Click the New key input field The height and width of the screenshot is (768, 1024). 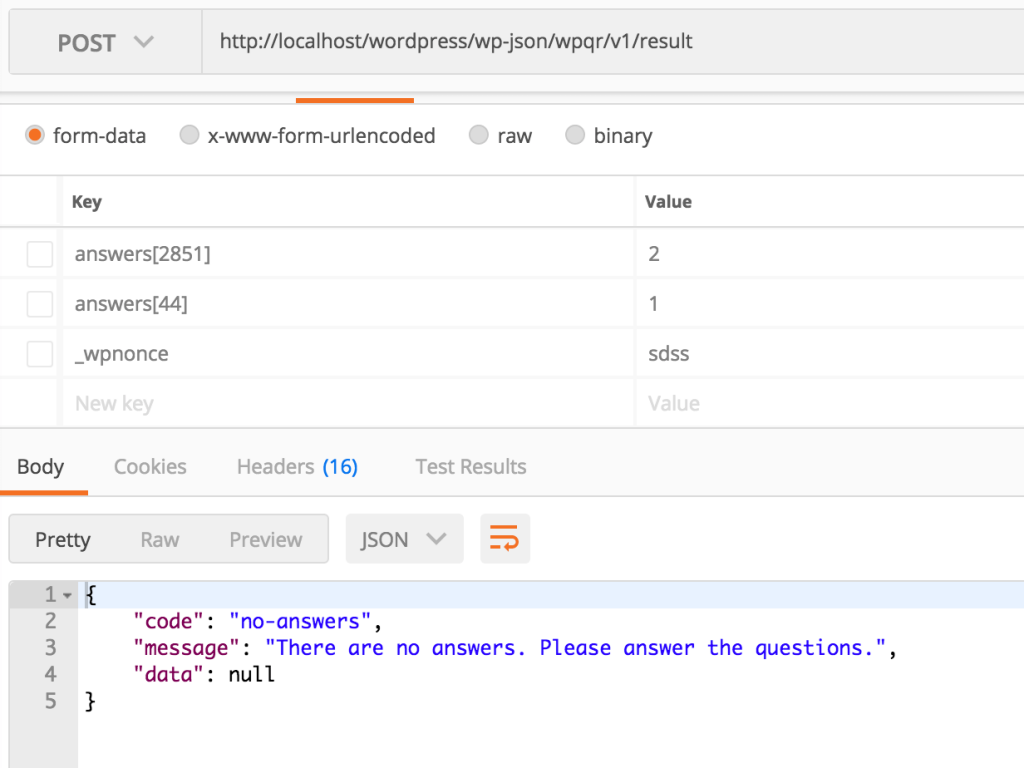pyautogui.click(x=340, y=404)
